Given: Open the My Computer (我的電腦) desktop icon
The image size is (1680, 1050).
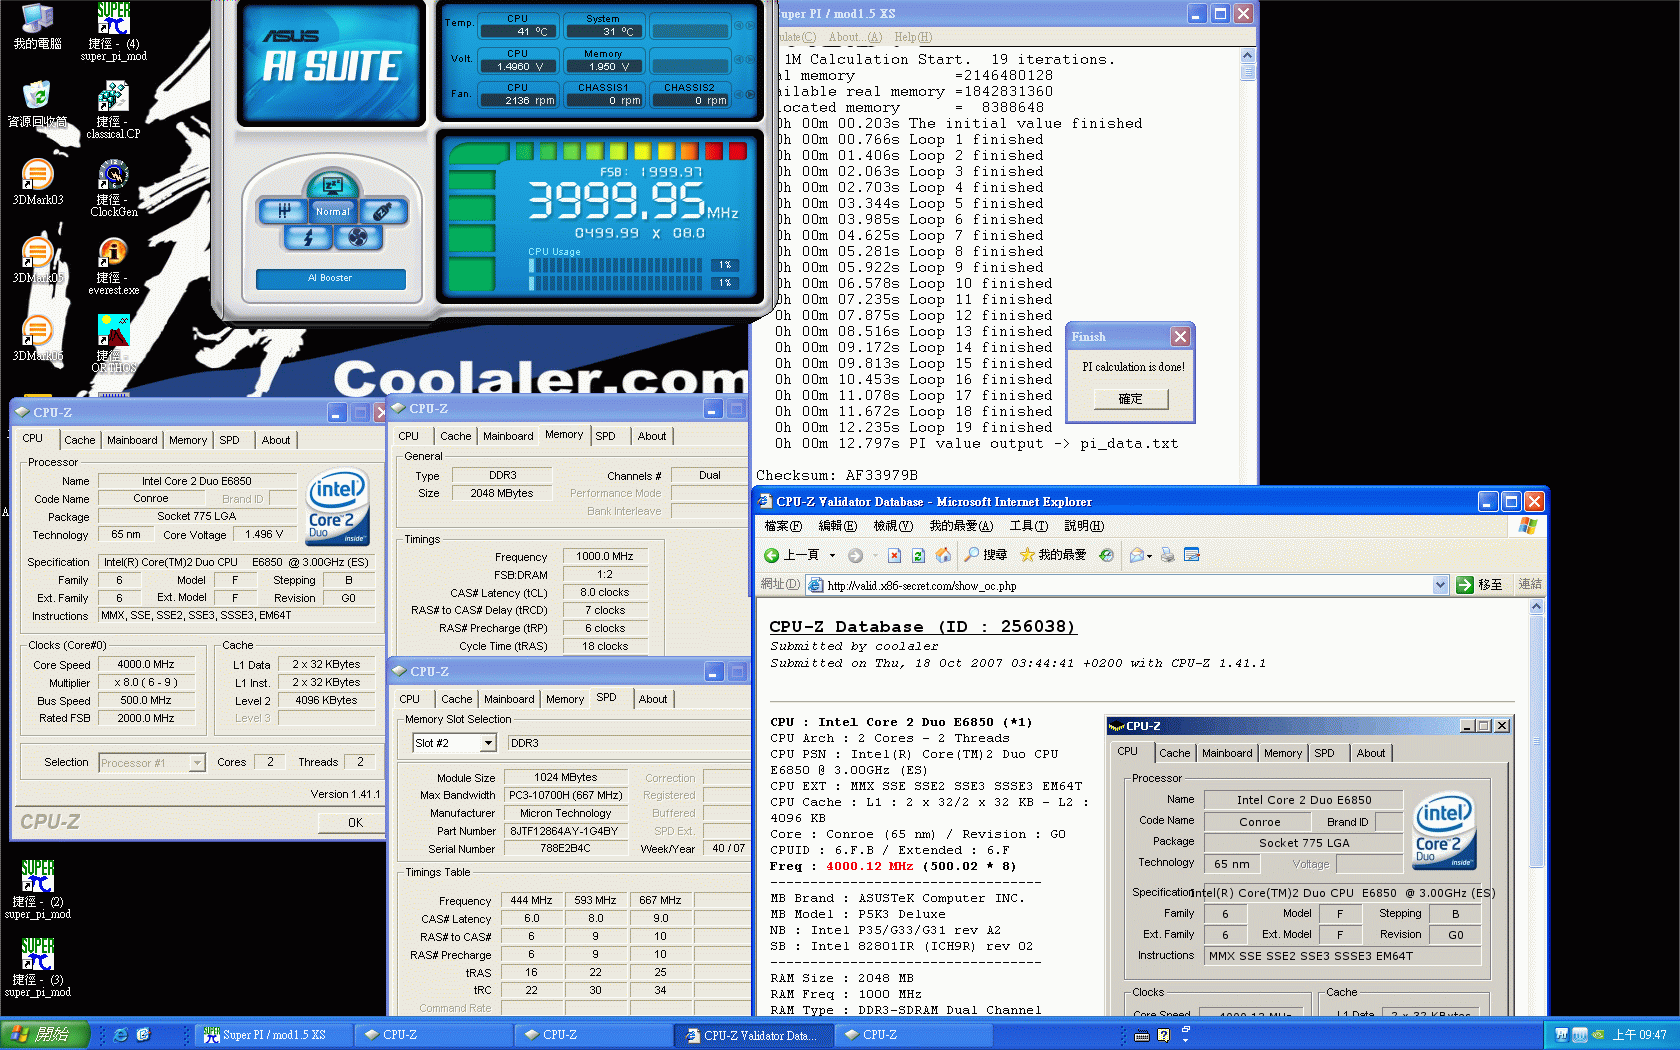Looking at the screenshot, I should click(x=37, y=27).
